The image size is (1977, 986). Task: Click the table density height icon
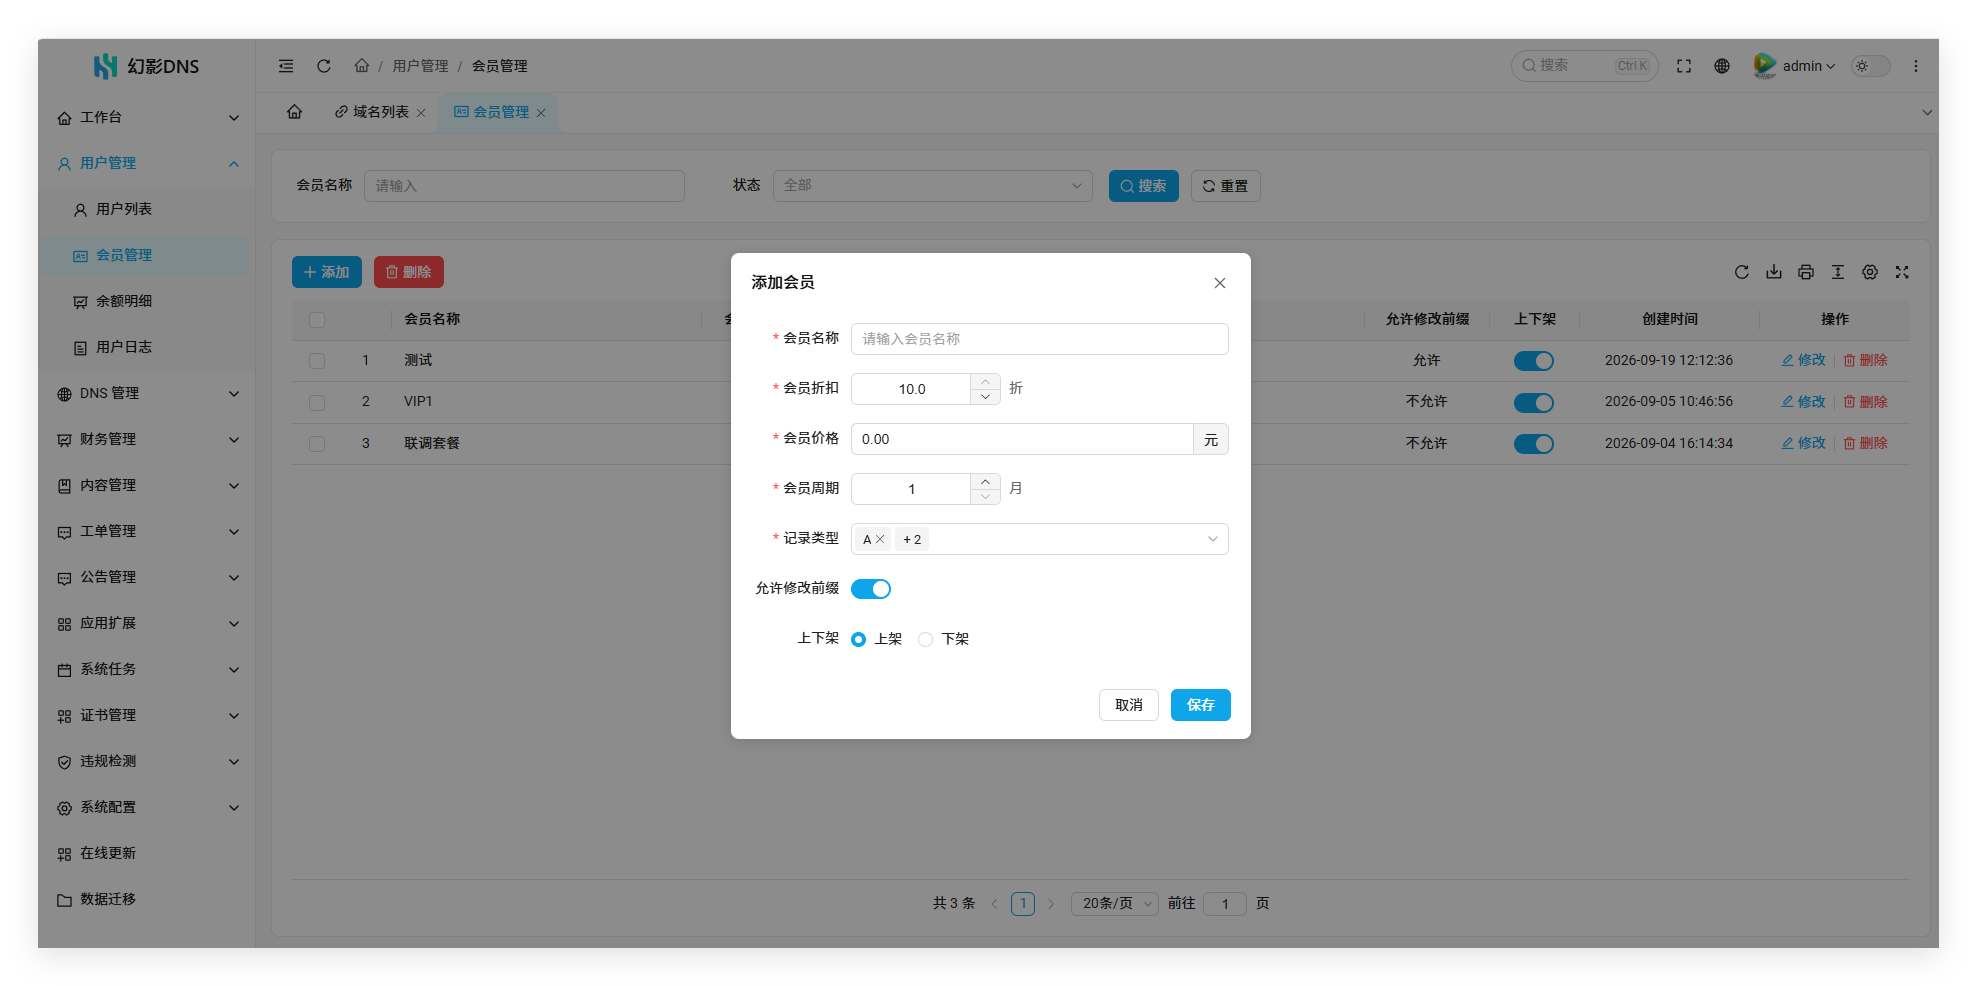point(1838,272)
